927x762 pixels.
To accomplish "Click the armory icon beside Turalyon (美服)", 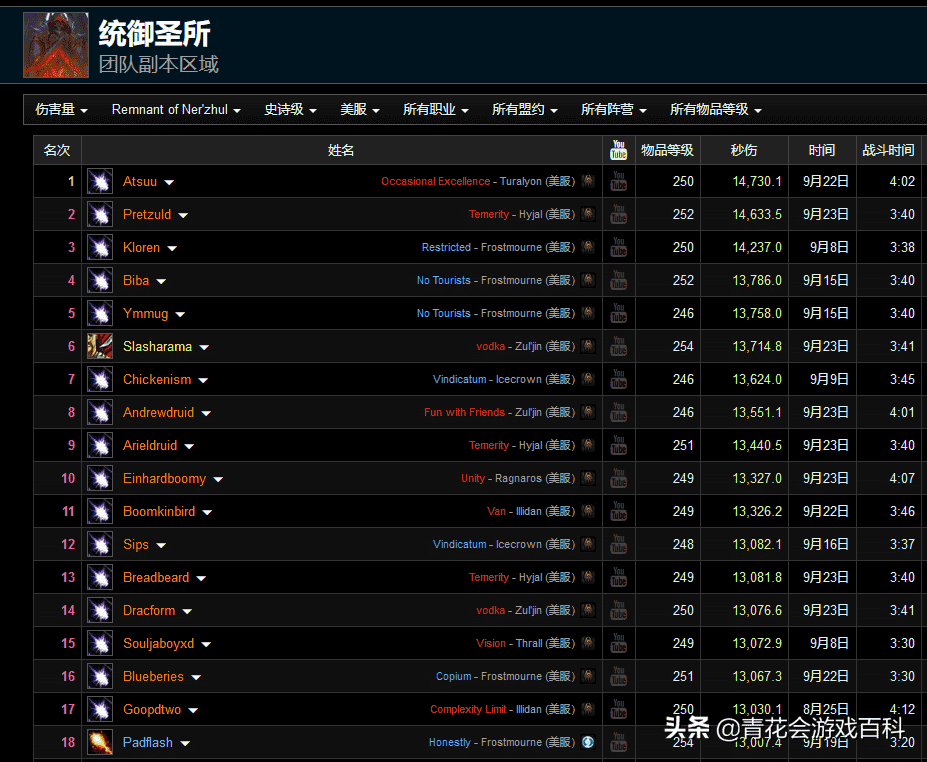I will (588, 182).
